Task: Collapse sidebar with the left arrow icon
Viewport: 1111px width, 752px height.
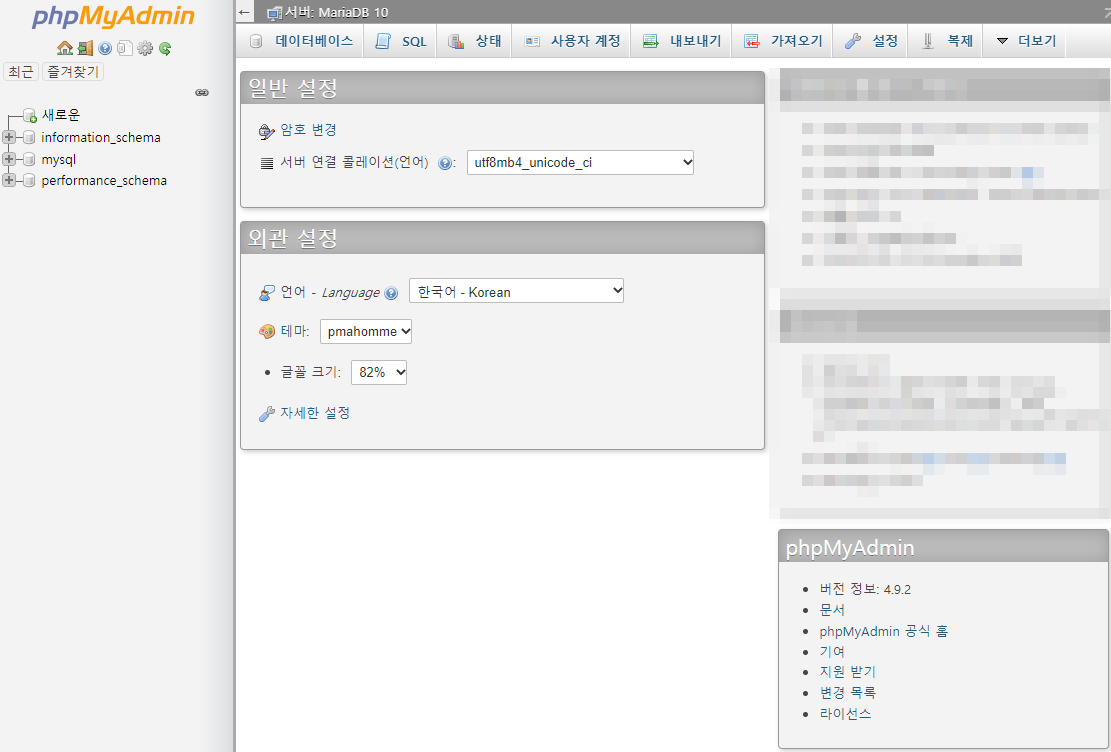Action: tap(244, 12)
